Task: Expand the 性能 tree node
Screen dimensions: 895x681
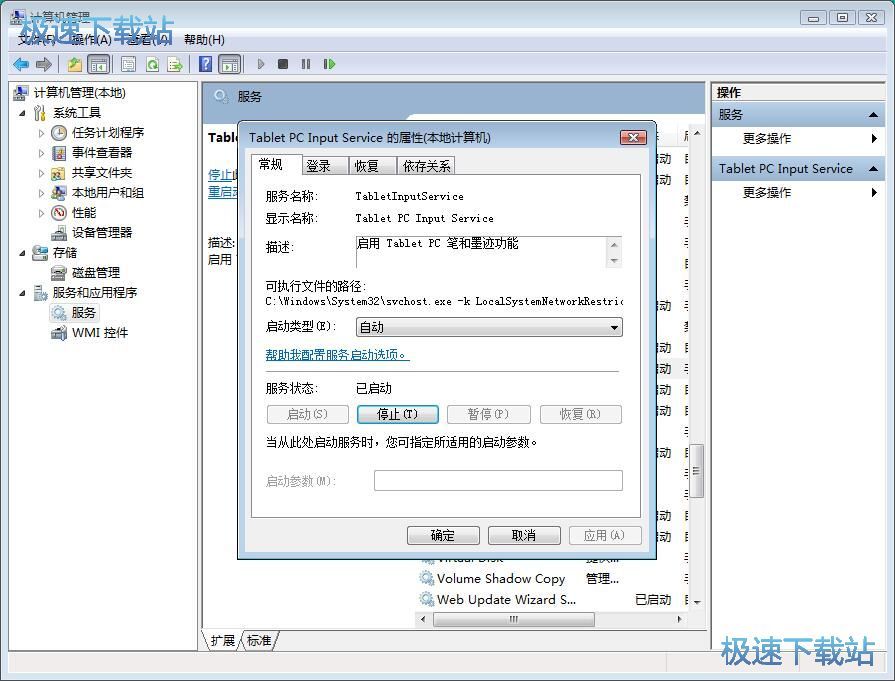Action: [41, 213]
